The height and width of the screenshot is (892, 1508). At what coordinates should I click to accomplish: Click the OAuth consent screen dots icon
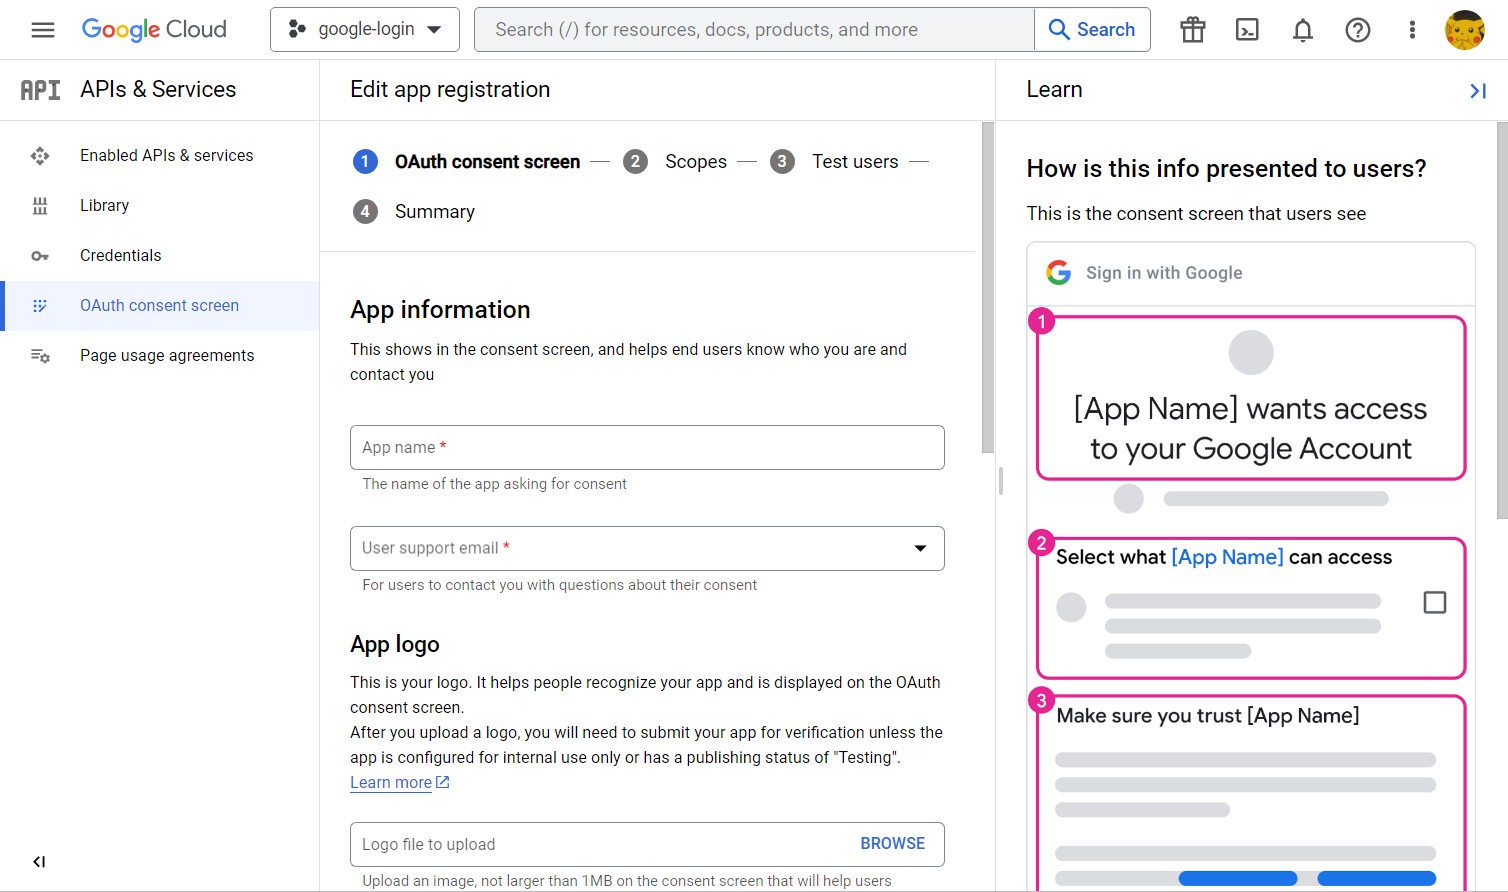coord(40,306)
